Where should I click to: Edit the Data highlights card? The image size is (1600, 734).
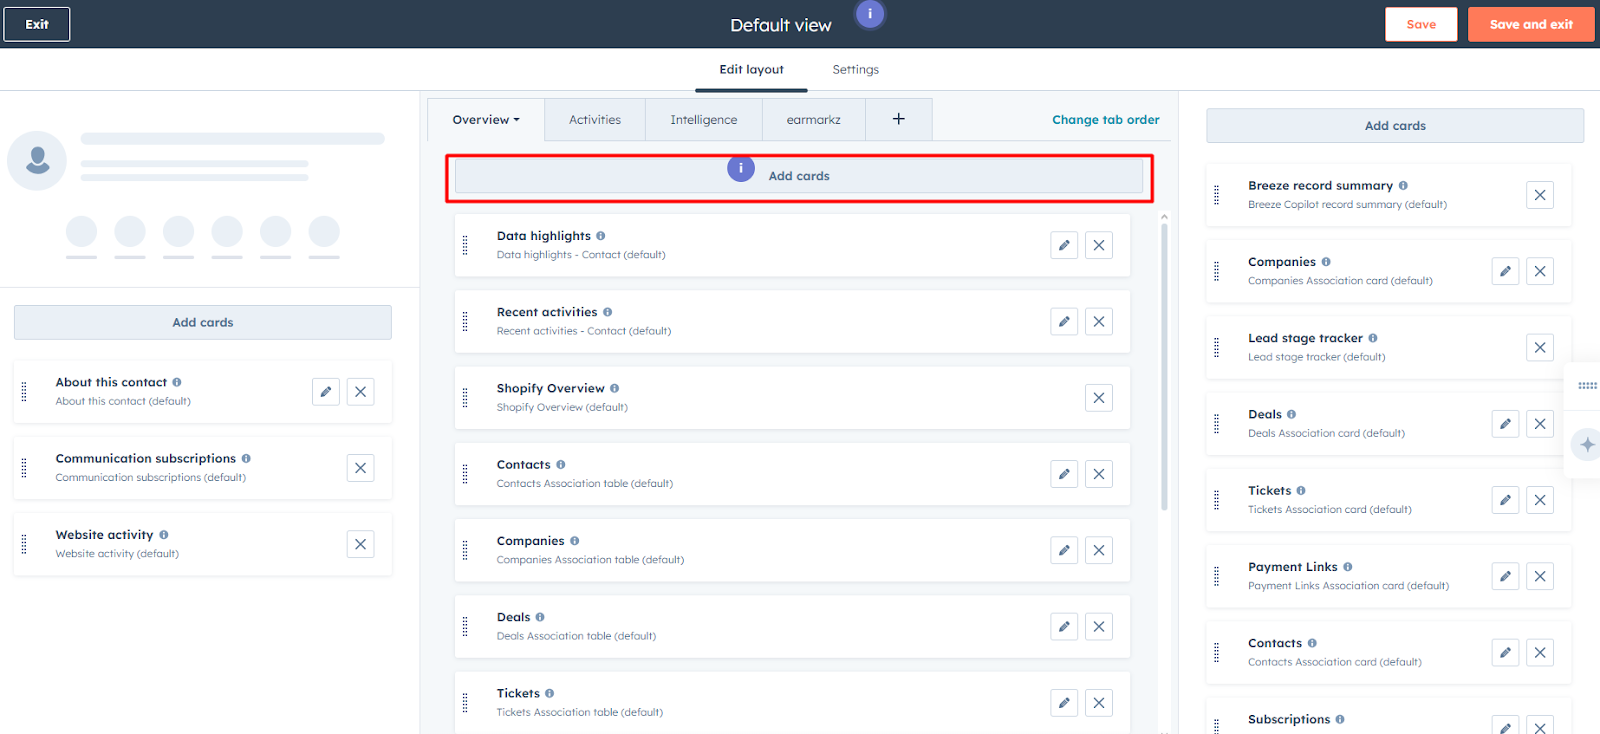click(x=1064, y=245)
